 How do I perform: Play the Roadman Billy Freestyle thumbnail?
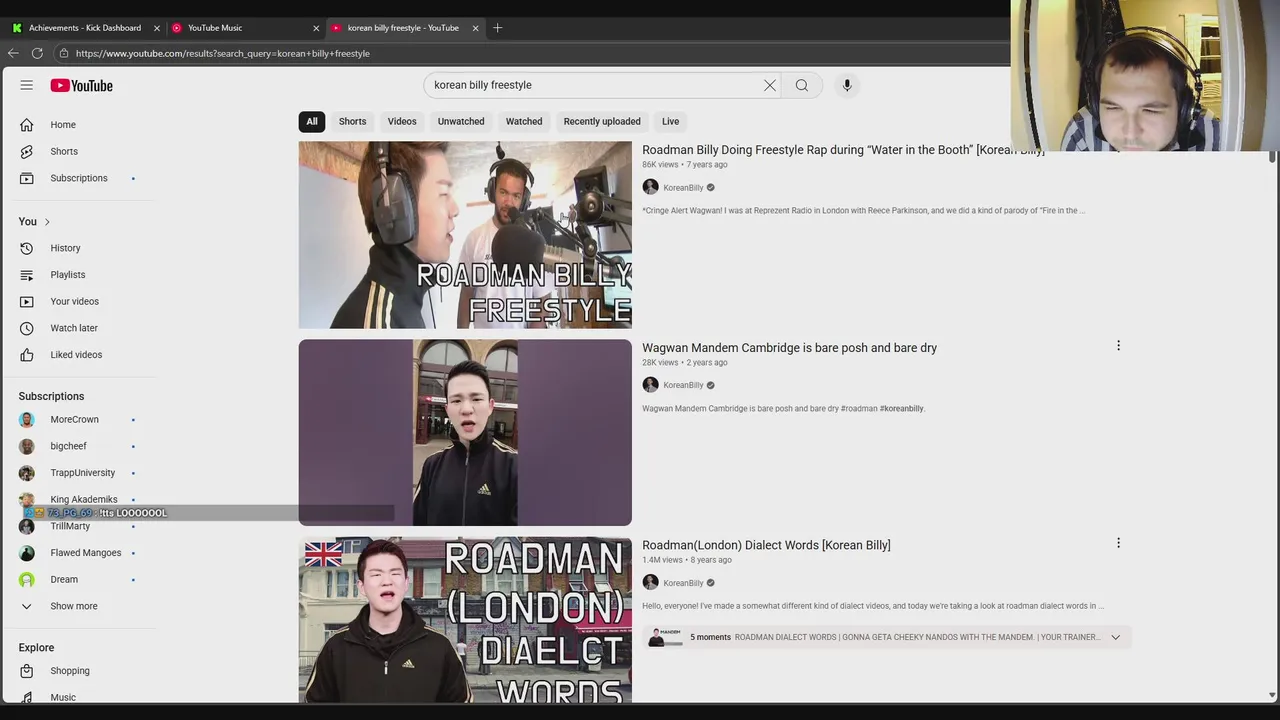pyautogui.click(x=465, y=235)
